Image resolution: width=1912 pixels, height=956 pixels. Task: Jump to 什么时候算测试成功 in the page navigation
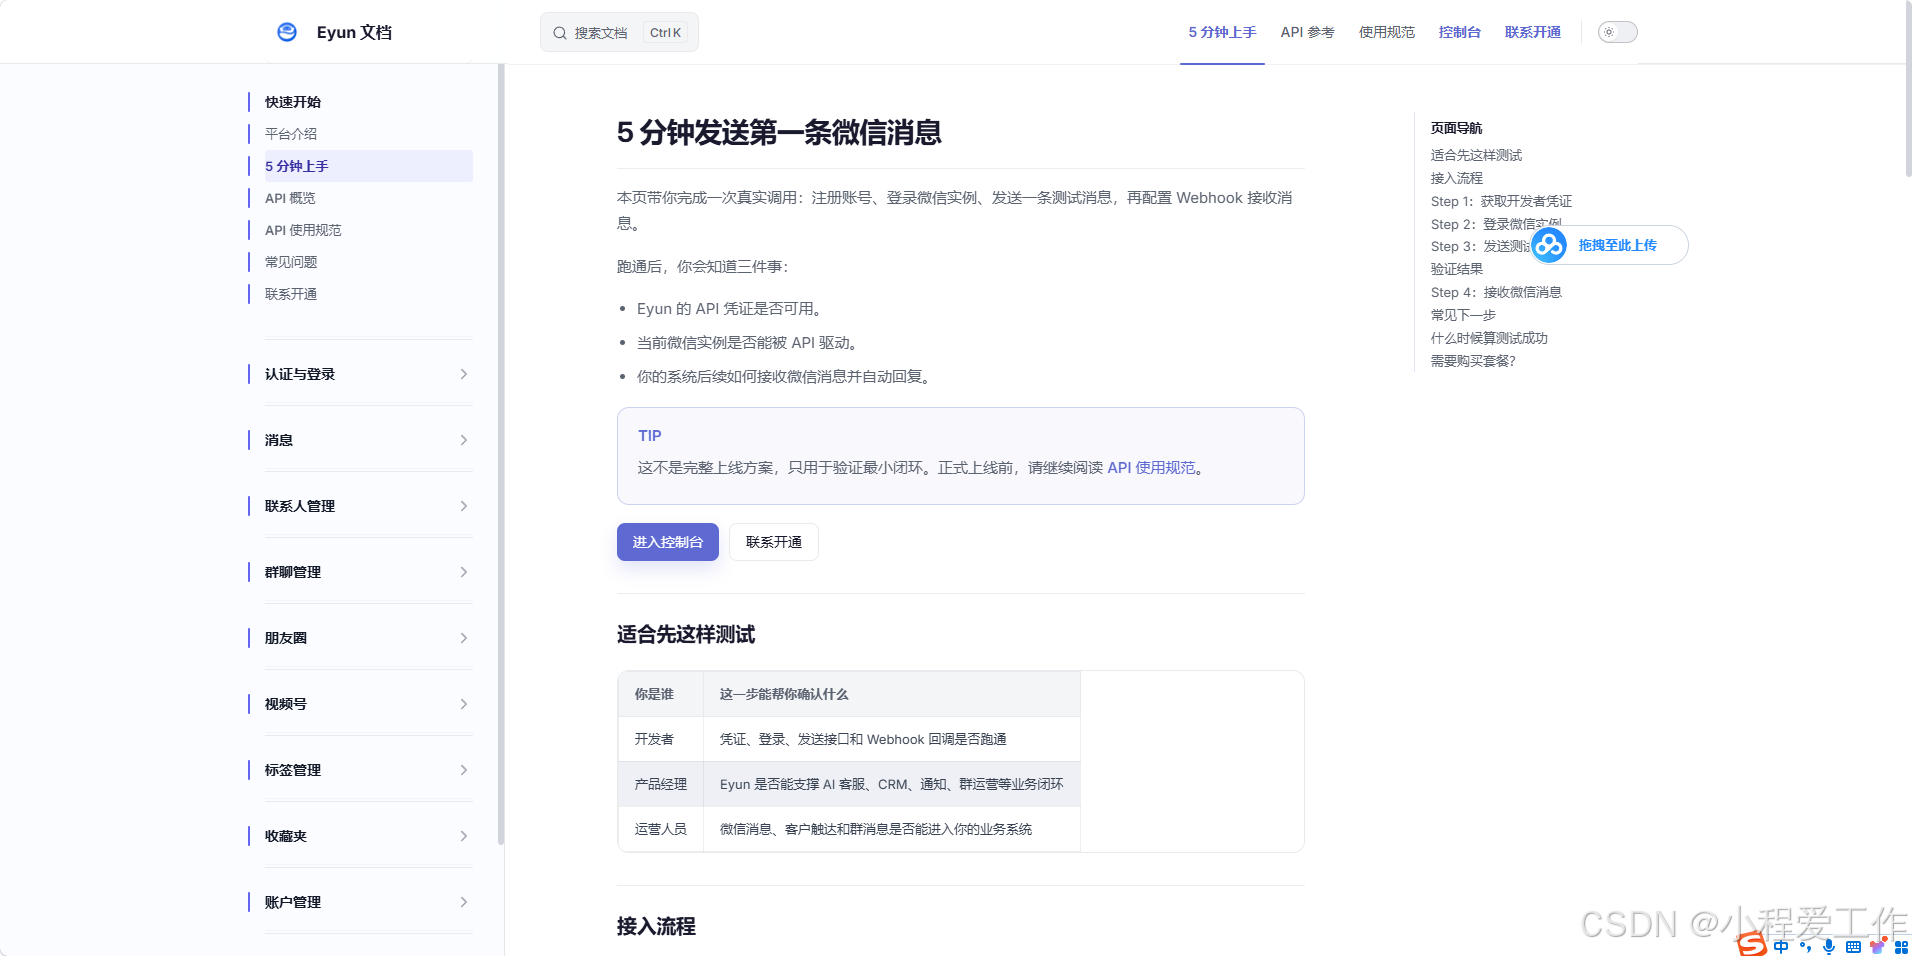[1489, 338]
